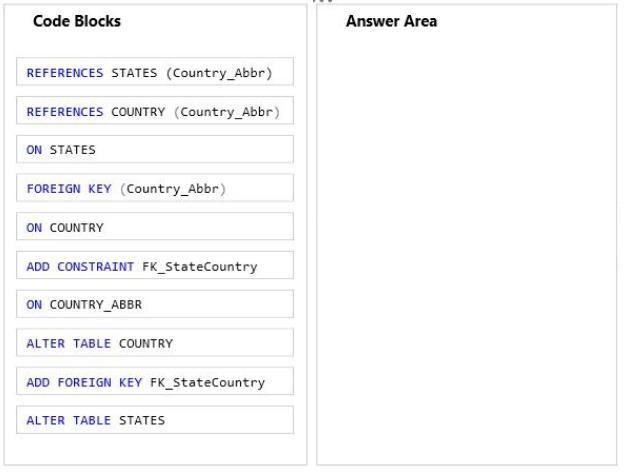Click FK_StateCountry in ADD FOREIGN KEY block

point(207,383)
